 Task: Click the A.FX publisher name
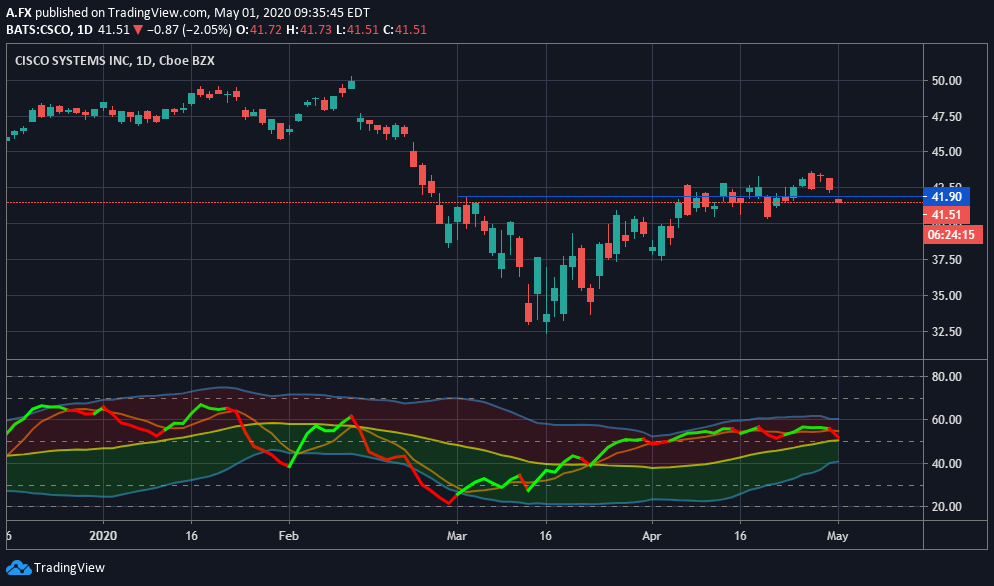point(19,13)
